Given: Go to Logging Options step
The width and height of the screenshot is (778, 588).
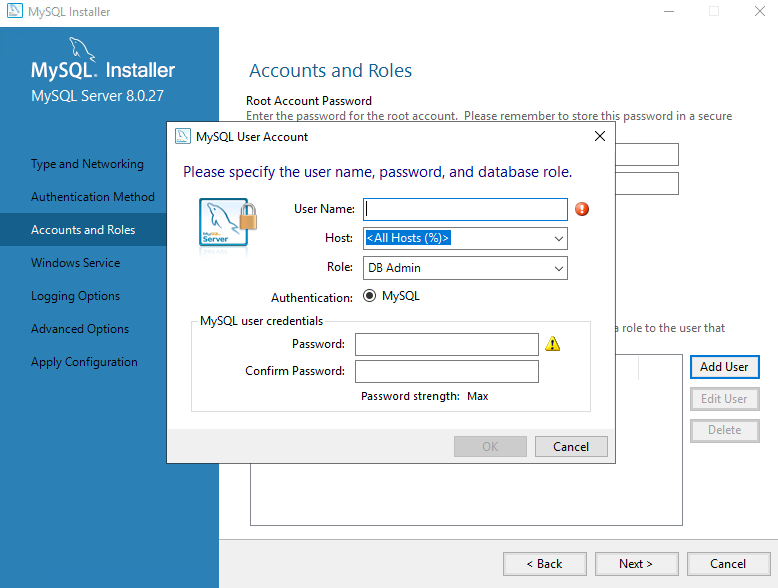Looking at the screenshot, I should point(75,296).
